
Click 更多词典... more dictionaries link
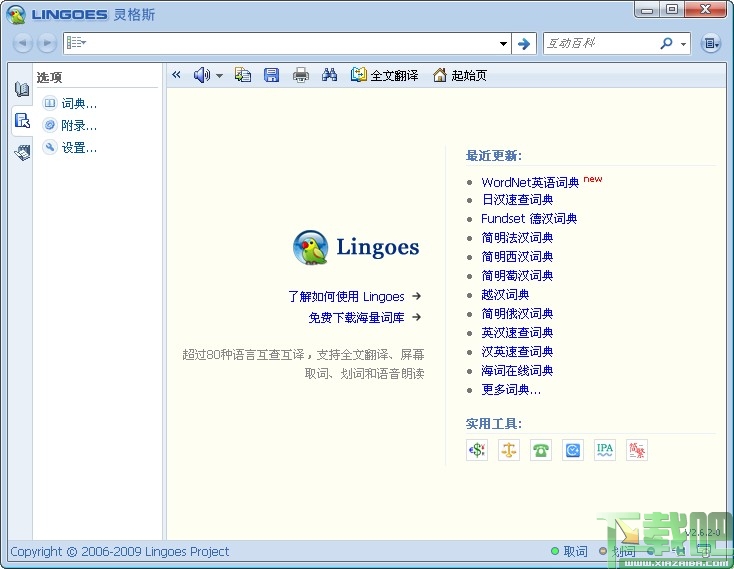pos(511,389)
